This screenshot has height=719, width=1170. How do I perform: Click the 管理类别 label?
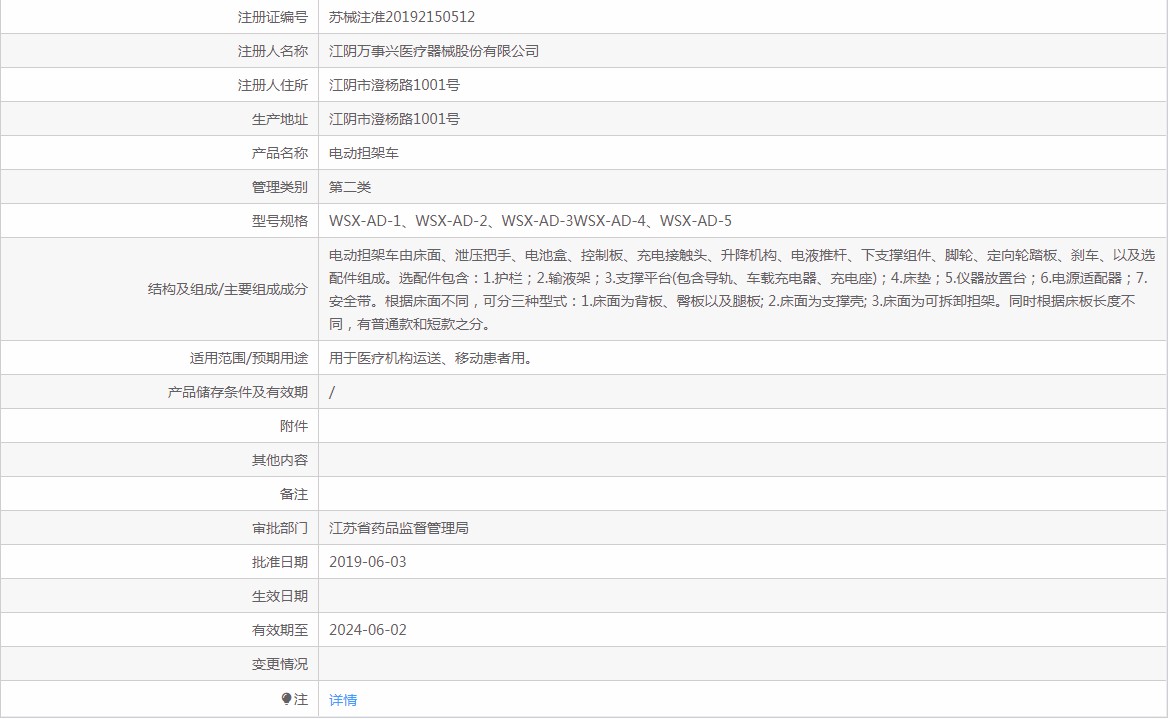point(280,186)
